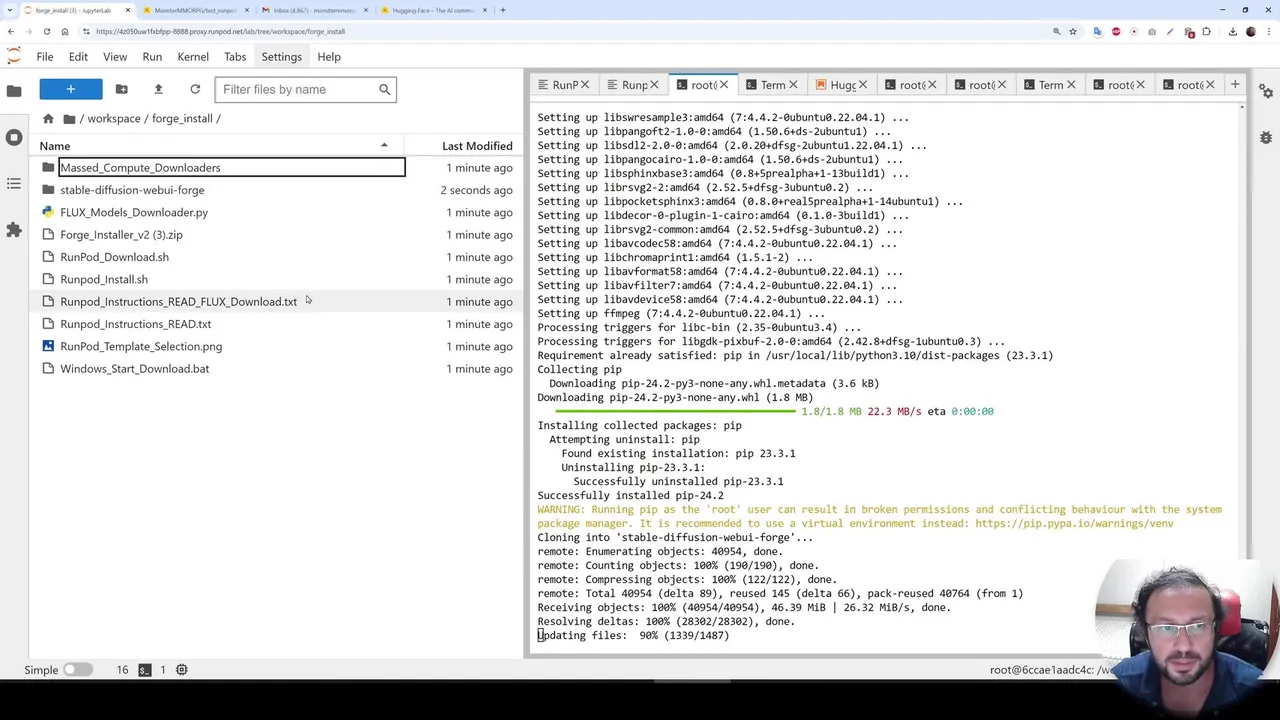Open the Table of Contents sidebar
The width and height of the screenshot is (1280, 720).
[14, 184]
